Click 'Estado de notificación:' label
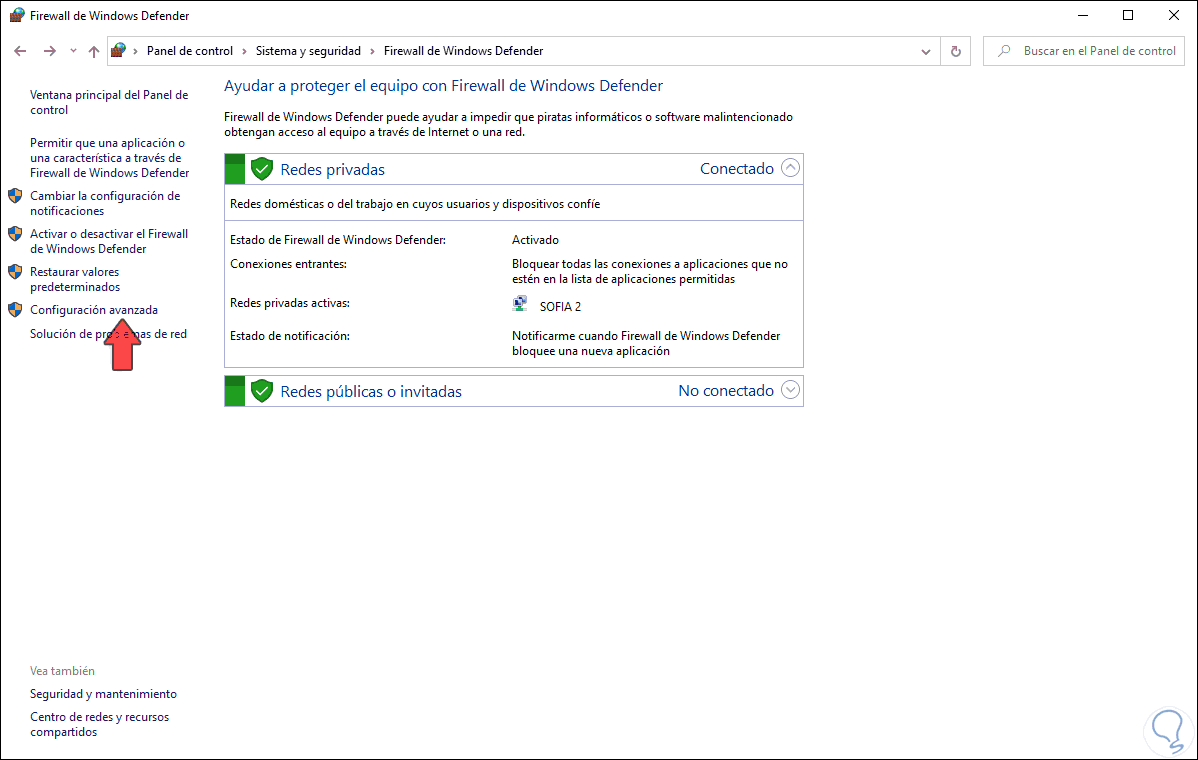 click(x=290, y=335)
